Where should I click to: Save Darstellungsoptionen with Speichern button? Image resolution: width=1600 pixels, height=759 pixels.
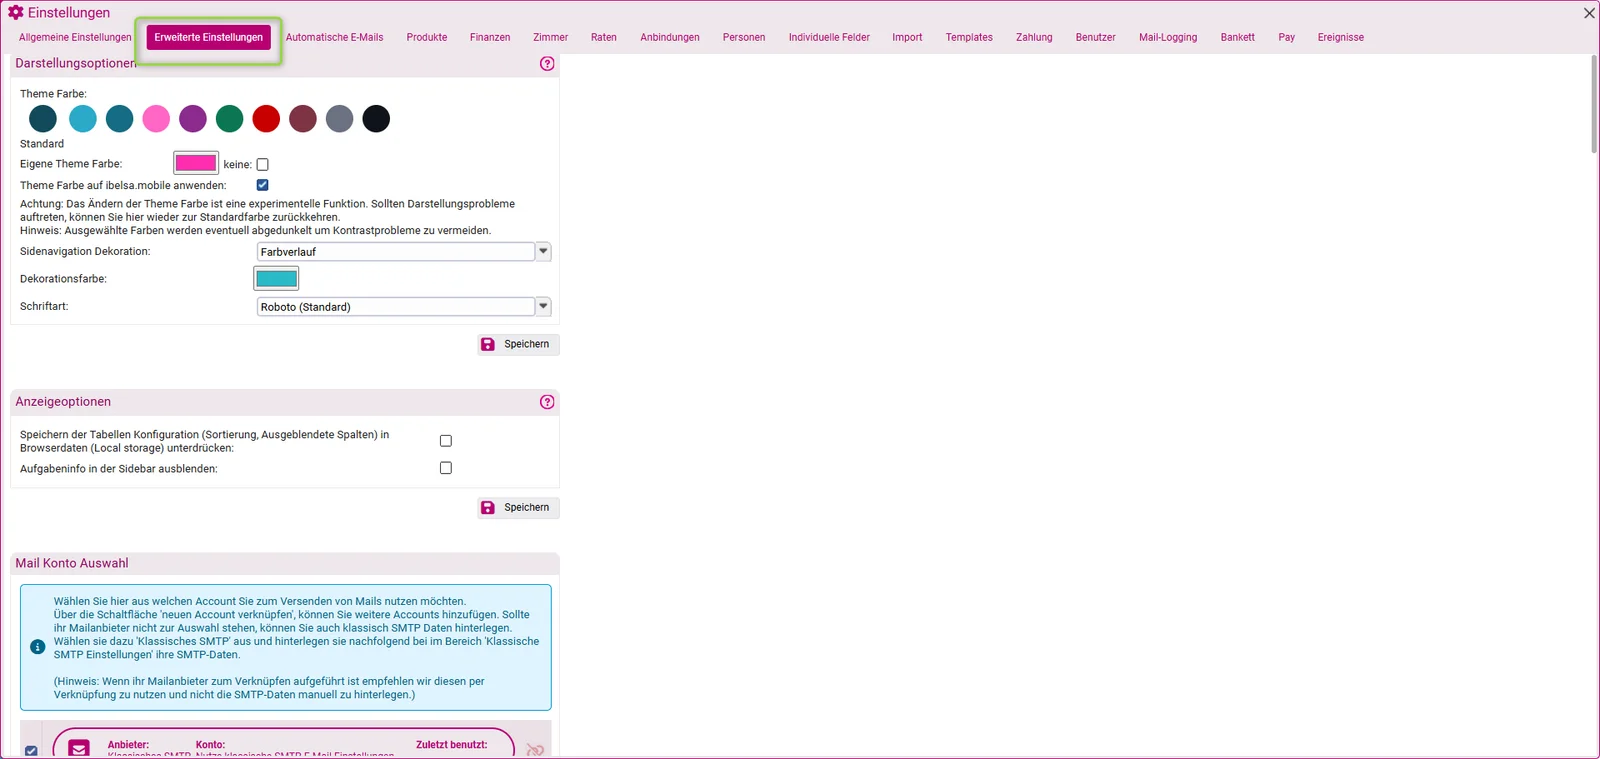pyautogui.click(x=518, y=344)
